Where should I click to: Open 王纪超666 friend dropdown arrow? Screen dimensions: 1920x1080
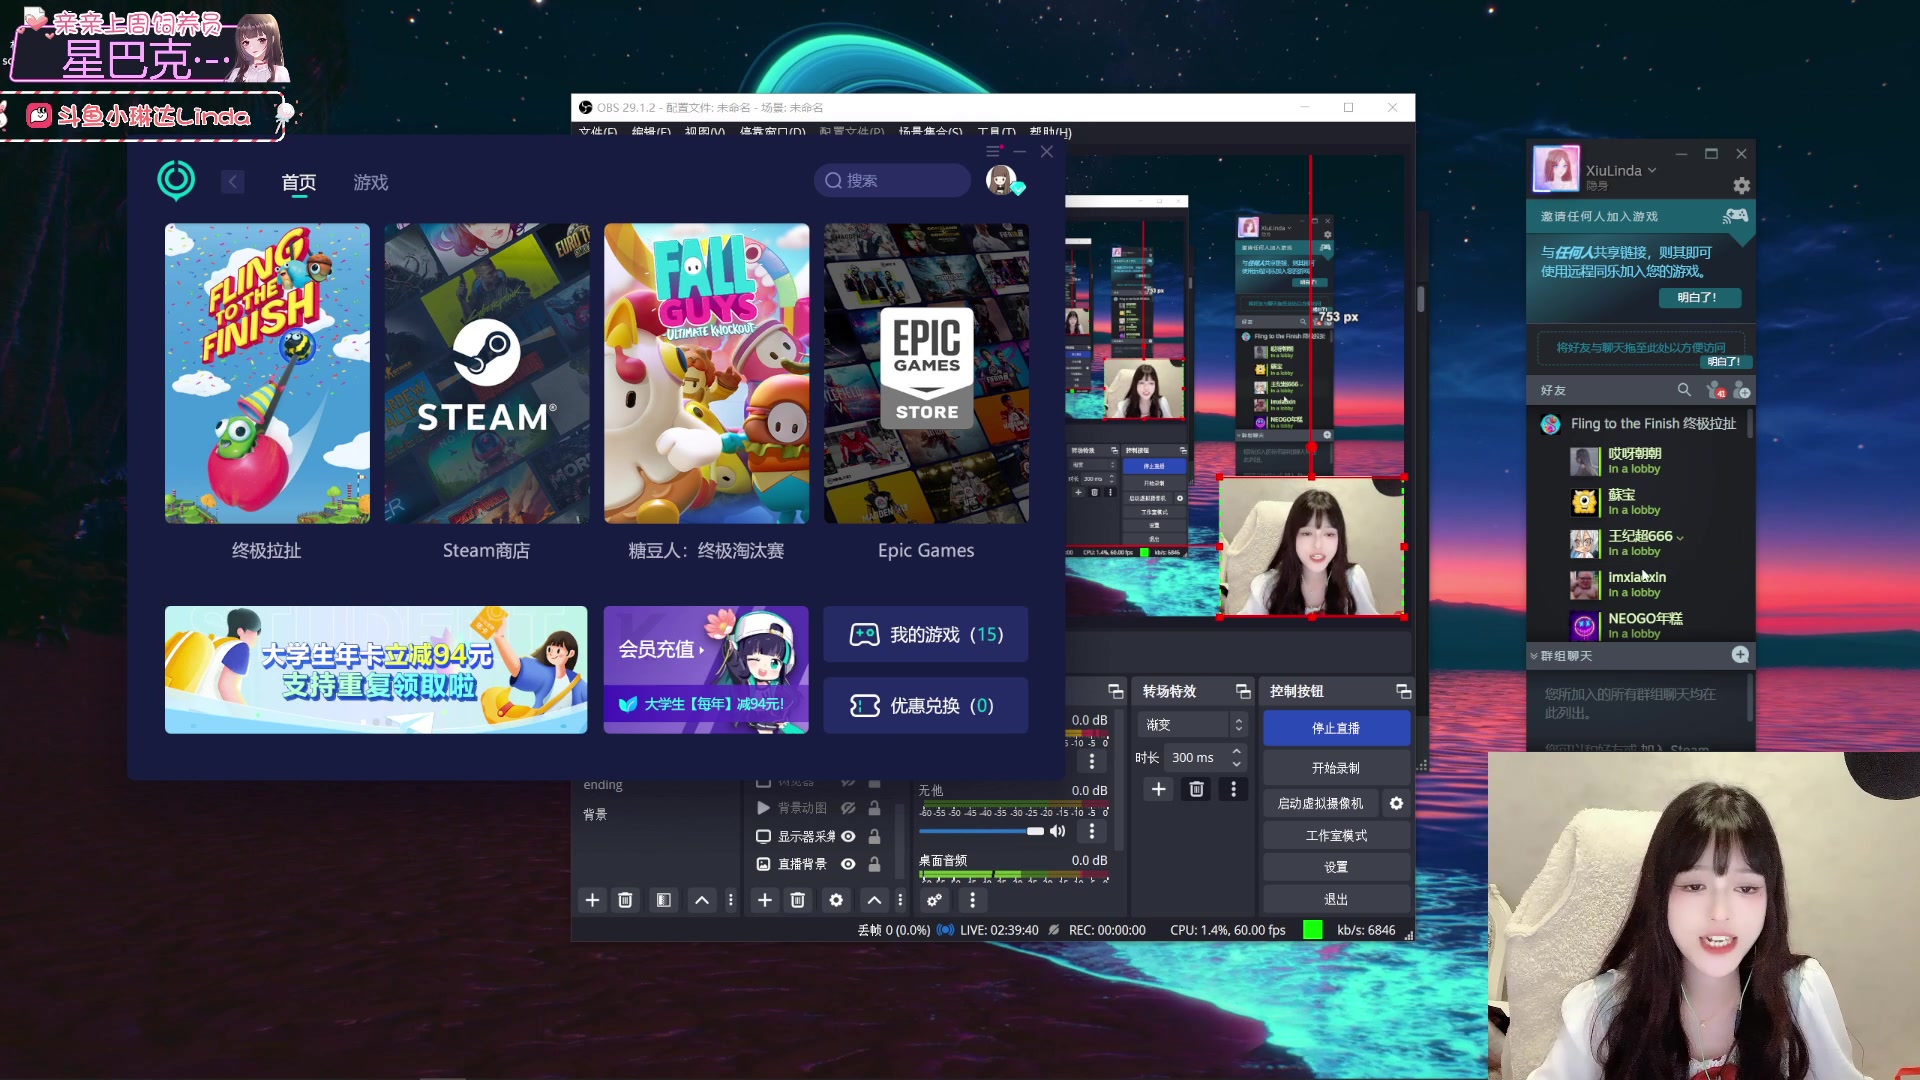click(1680, 538)
